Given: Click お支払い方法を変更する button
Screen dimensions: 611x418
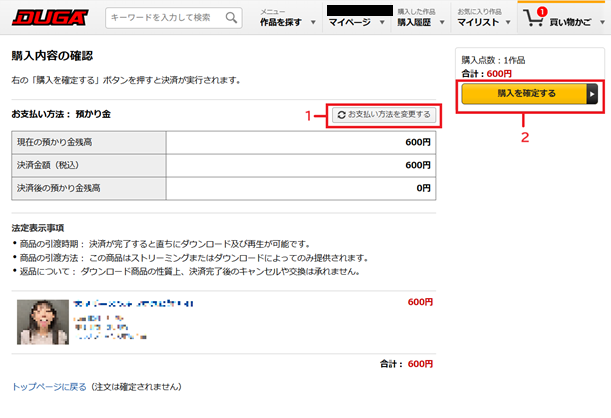Looking at the screenshot, I should click(x=384, y=115).
